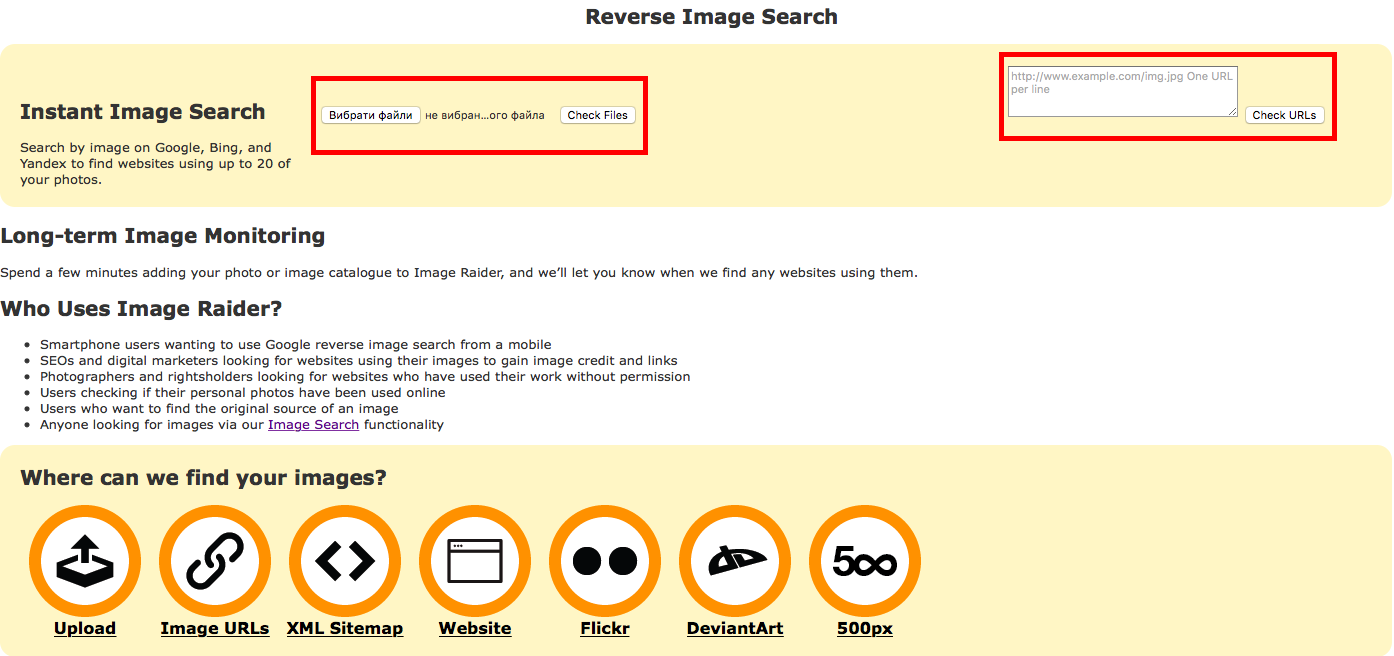Follow the Image URLs text link
This screenshot has width=1394, height=656.
[x=215, y=629]
